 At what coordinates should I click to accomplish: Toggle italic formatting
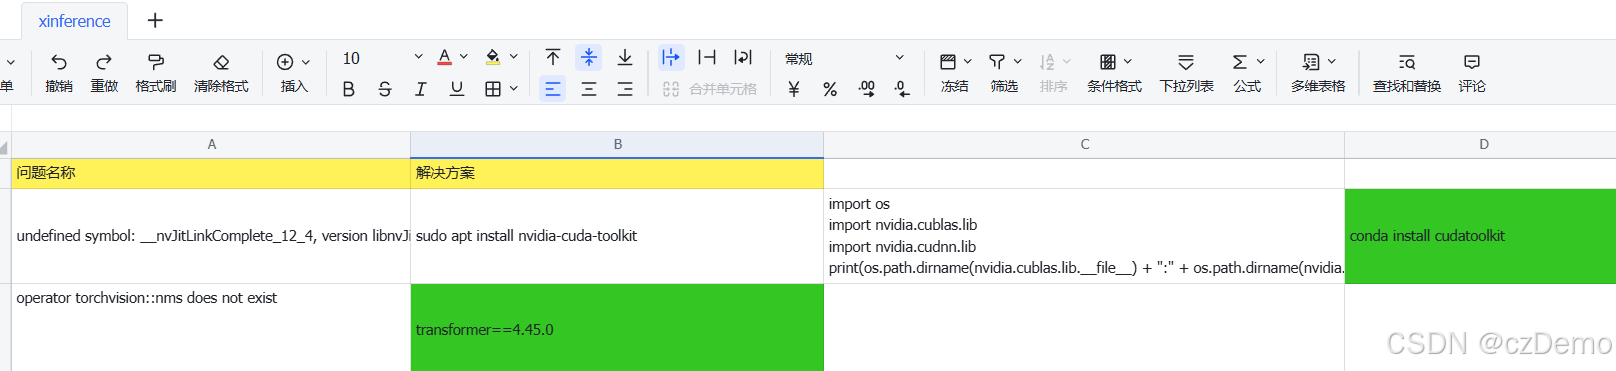(x=421, y=89)
